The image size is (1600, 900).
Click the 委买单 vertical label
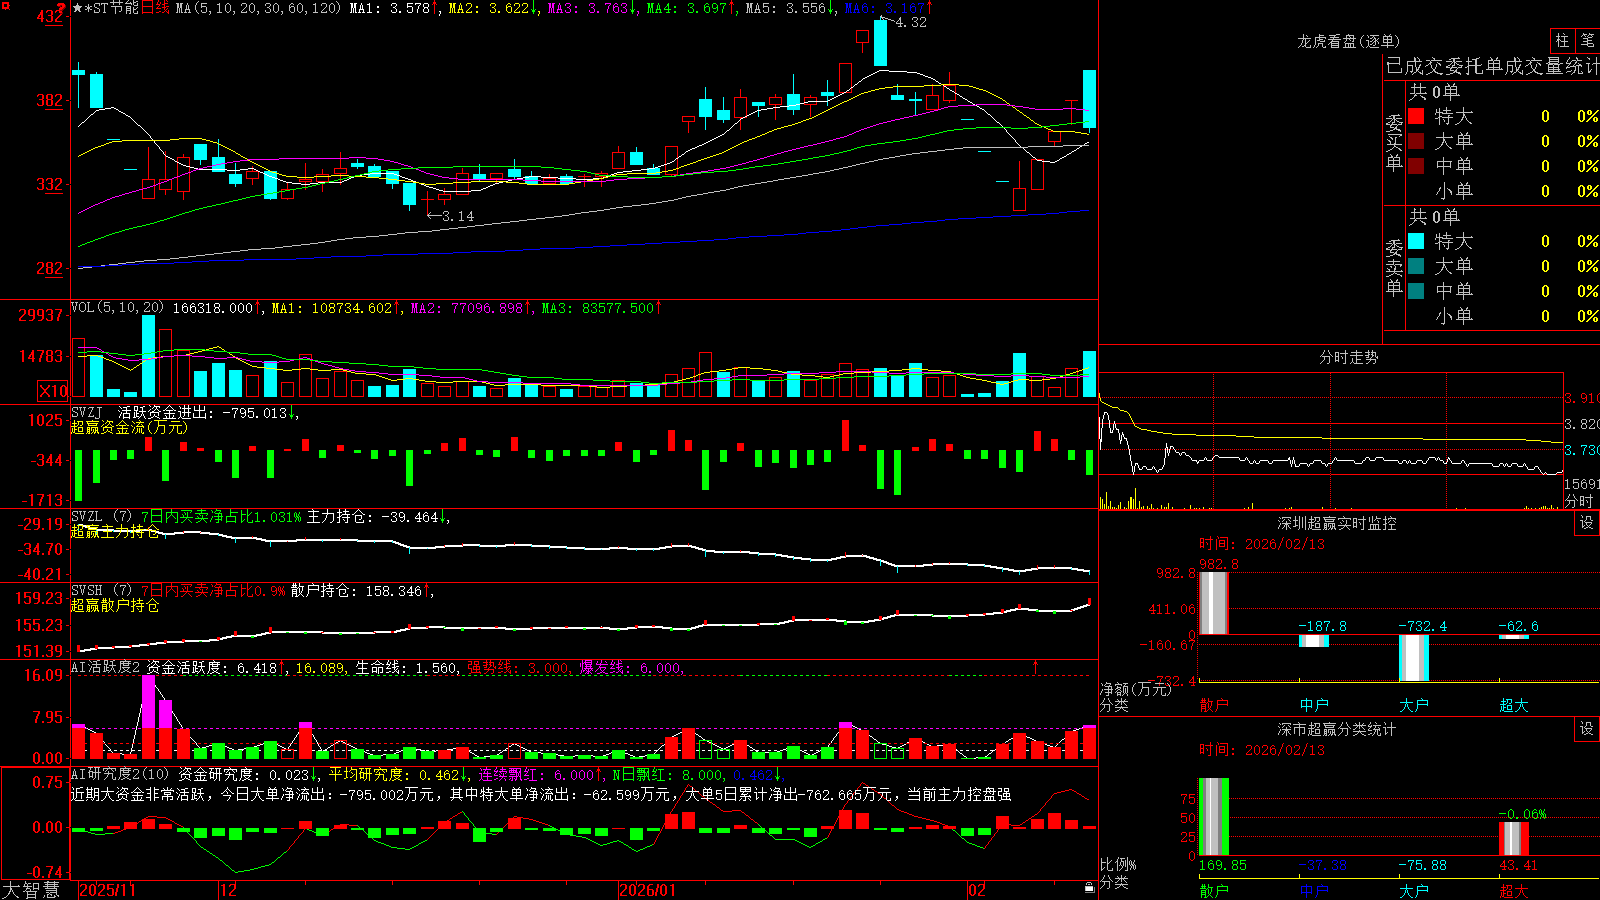click(x=1394, y=143)
